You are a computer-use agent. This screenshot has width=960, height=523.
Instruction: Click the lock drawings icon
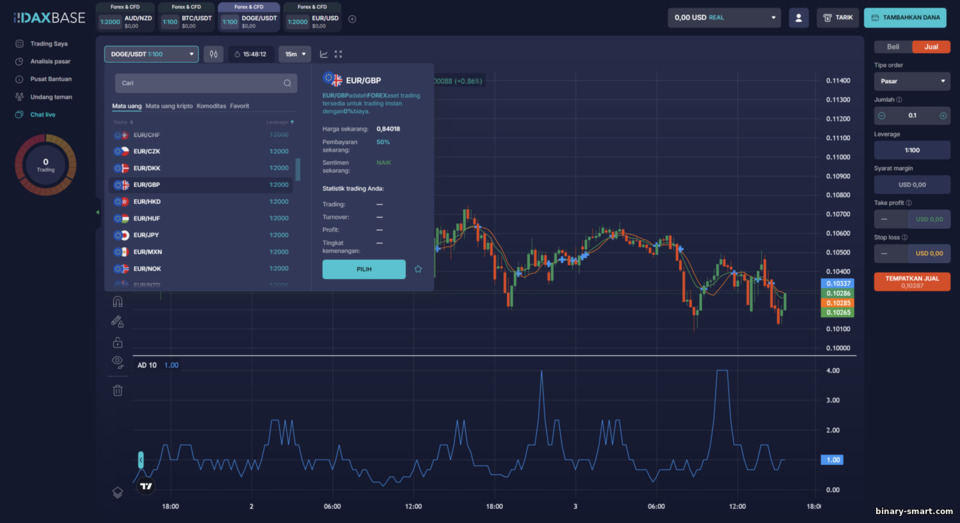coord(118,342)
